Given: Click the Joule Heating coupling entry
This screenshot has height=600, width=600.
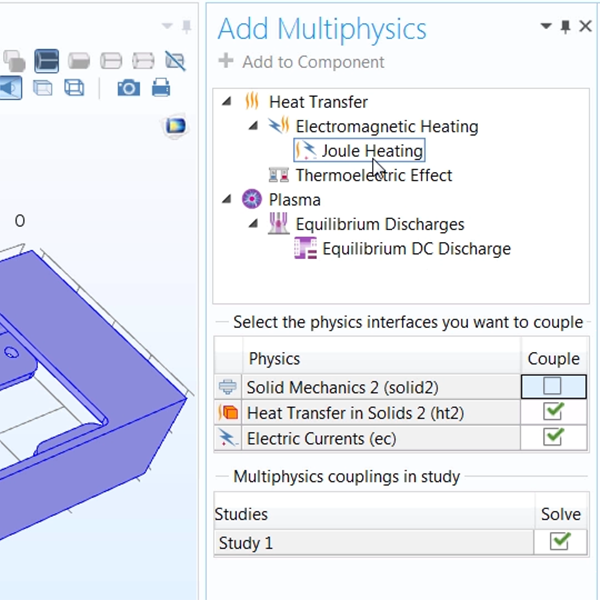Looking at the screenshot, I should coord(372,151).
